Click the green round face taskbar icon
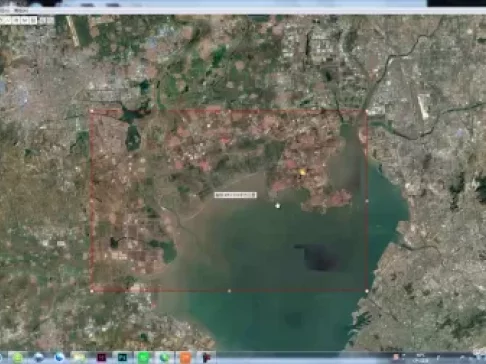Screen dimensions: 486x364 point(18,357)
